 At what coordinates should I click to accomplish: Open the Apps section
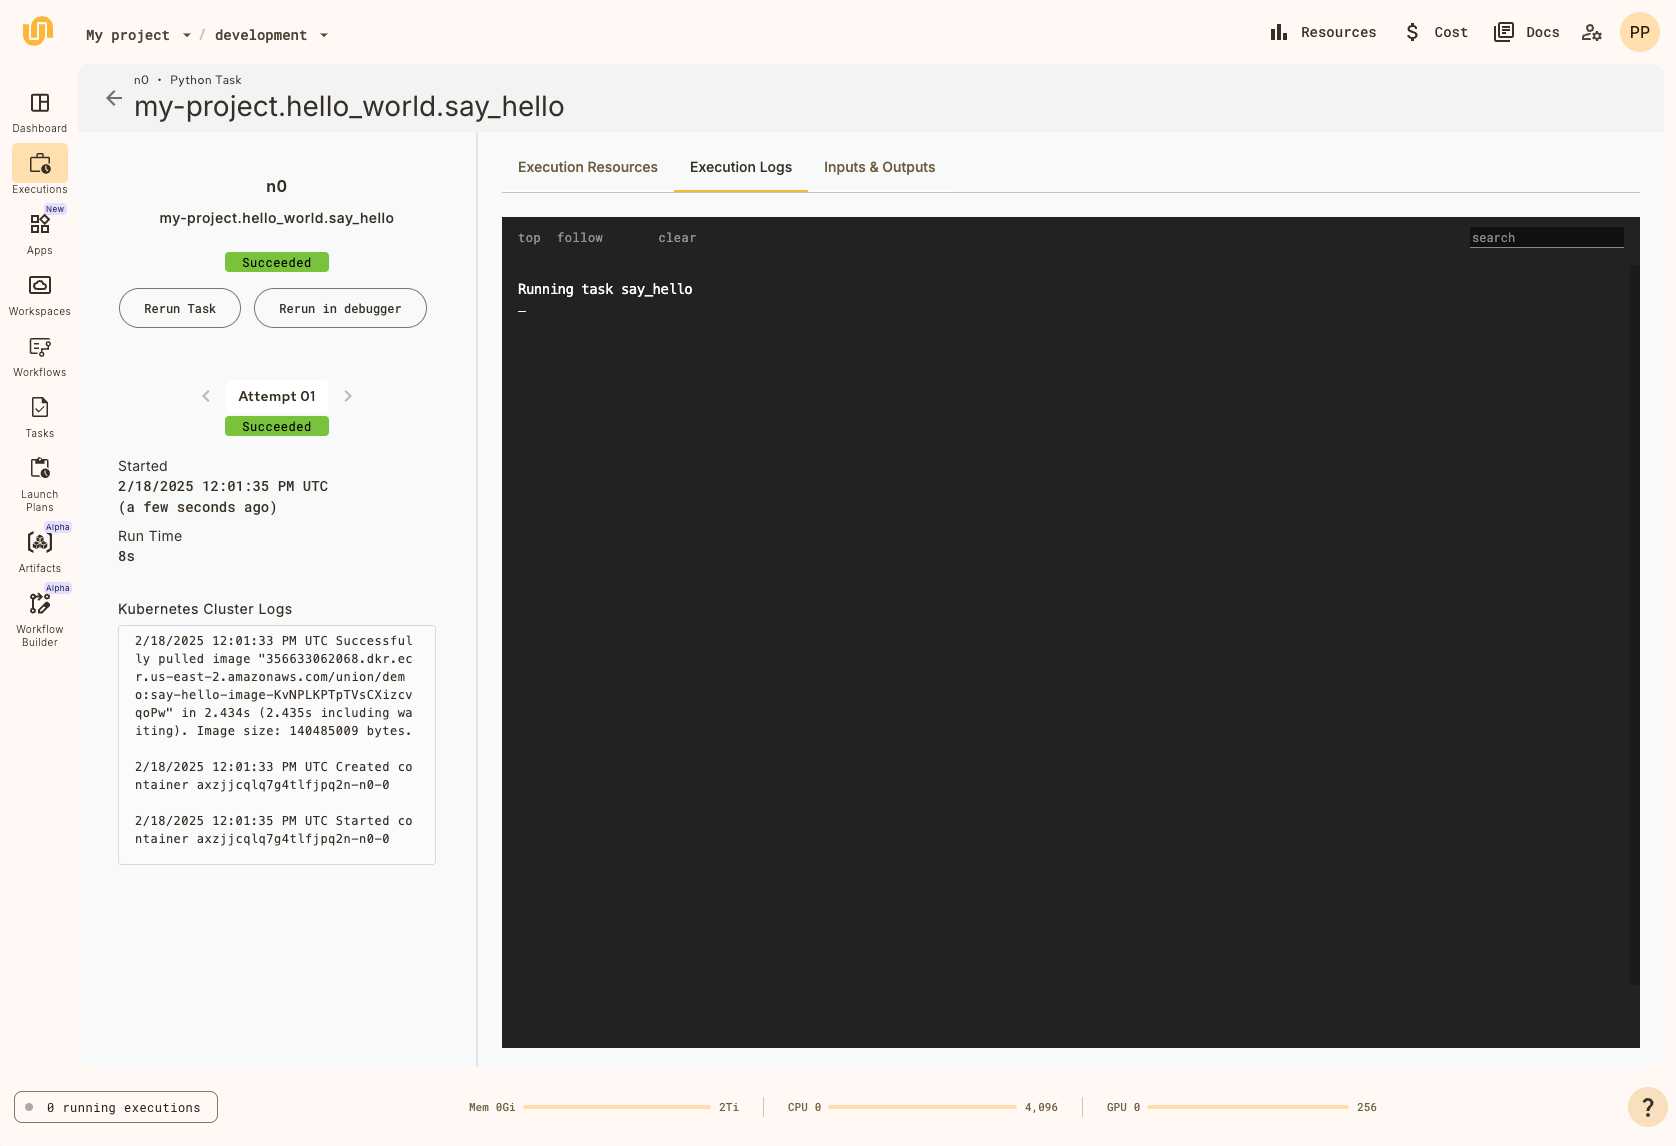(39, 233)
